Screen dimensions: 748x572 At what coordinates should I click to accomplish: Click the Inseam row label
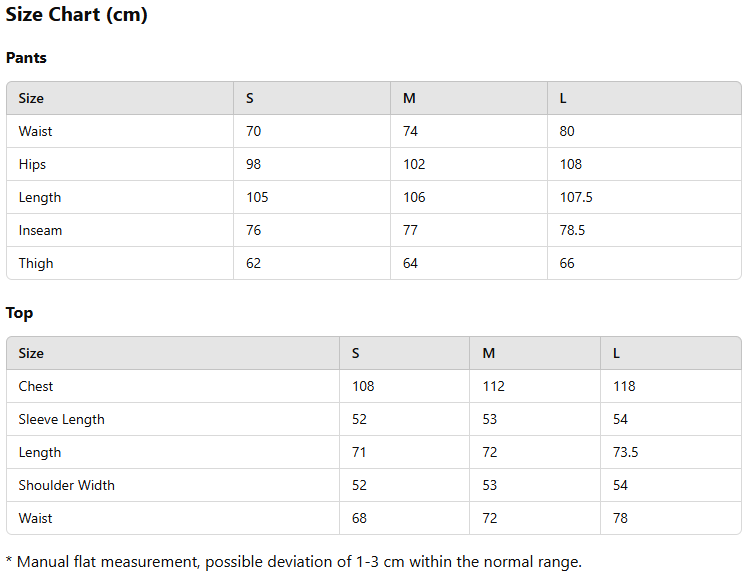coord(40,230)
